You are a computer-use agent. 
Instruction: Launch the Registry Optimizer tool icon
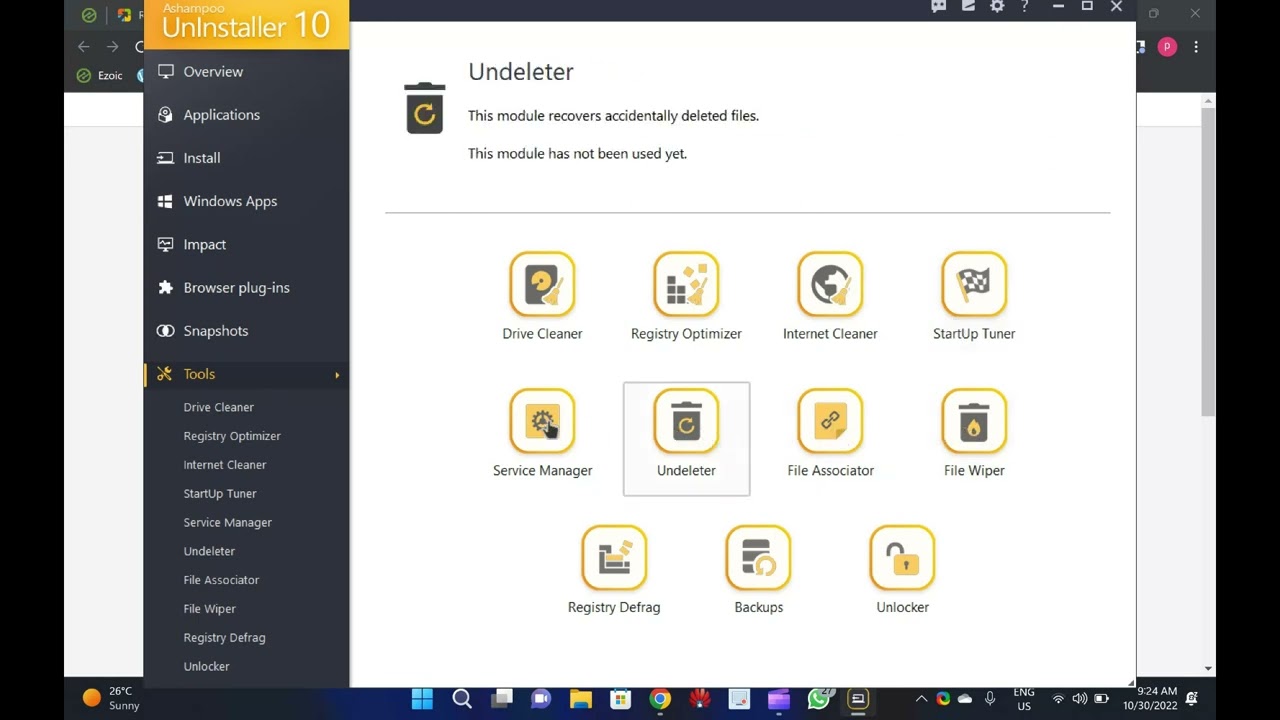(686, 284)
